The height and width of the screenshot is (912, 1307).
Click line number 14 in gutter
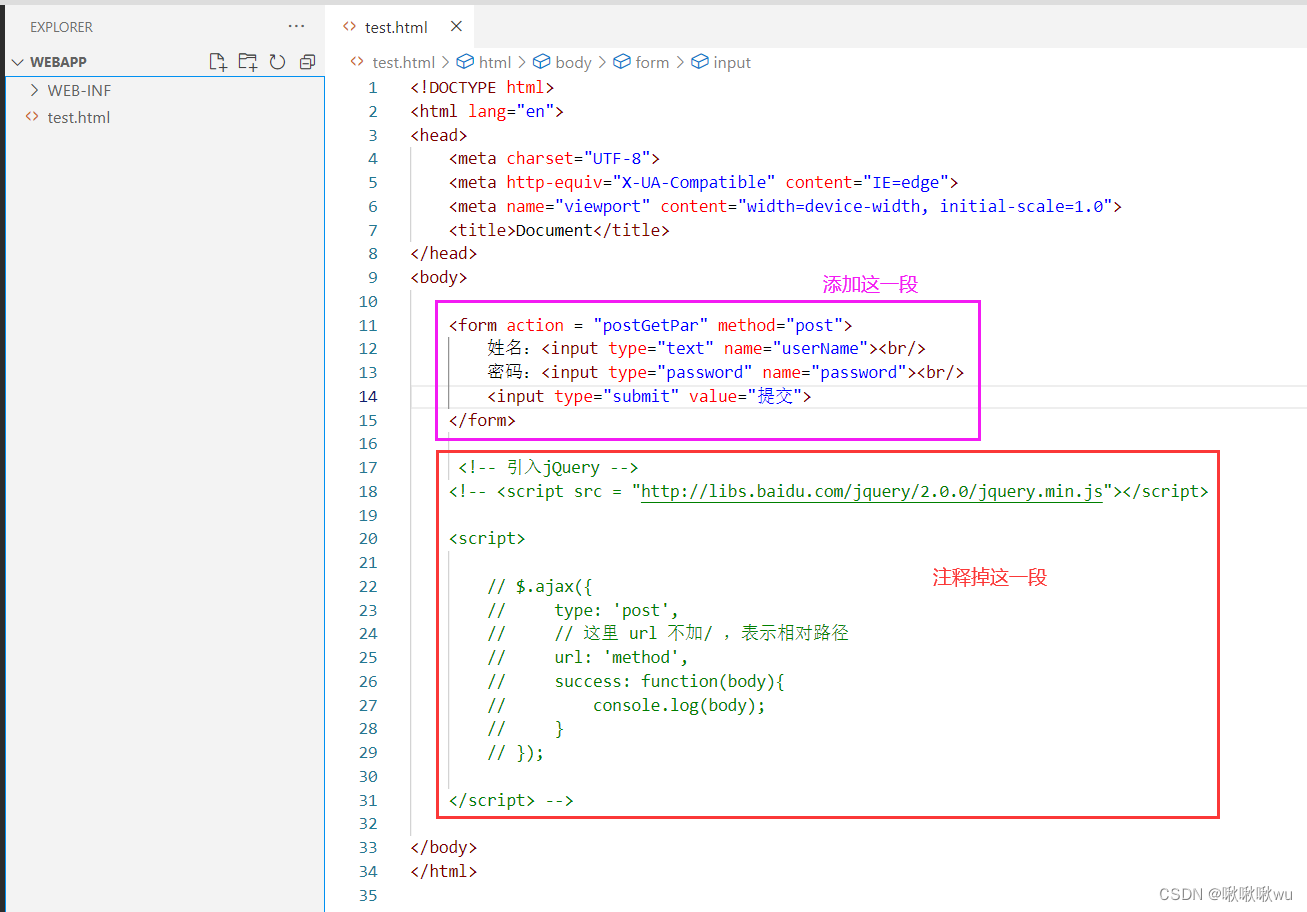pyautogui.click(x=370, y=396)
